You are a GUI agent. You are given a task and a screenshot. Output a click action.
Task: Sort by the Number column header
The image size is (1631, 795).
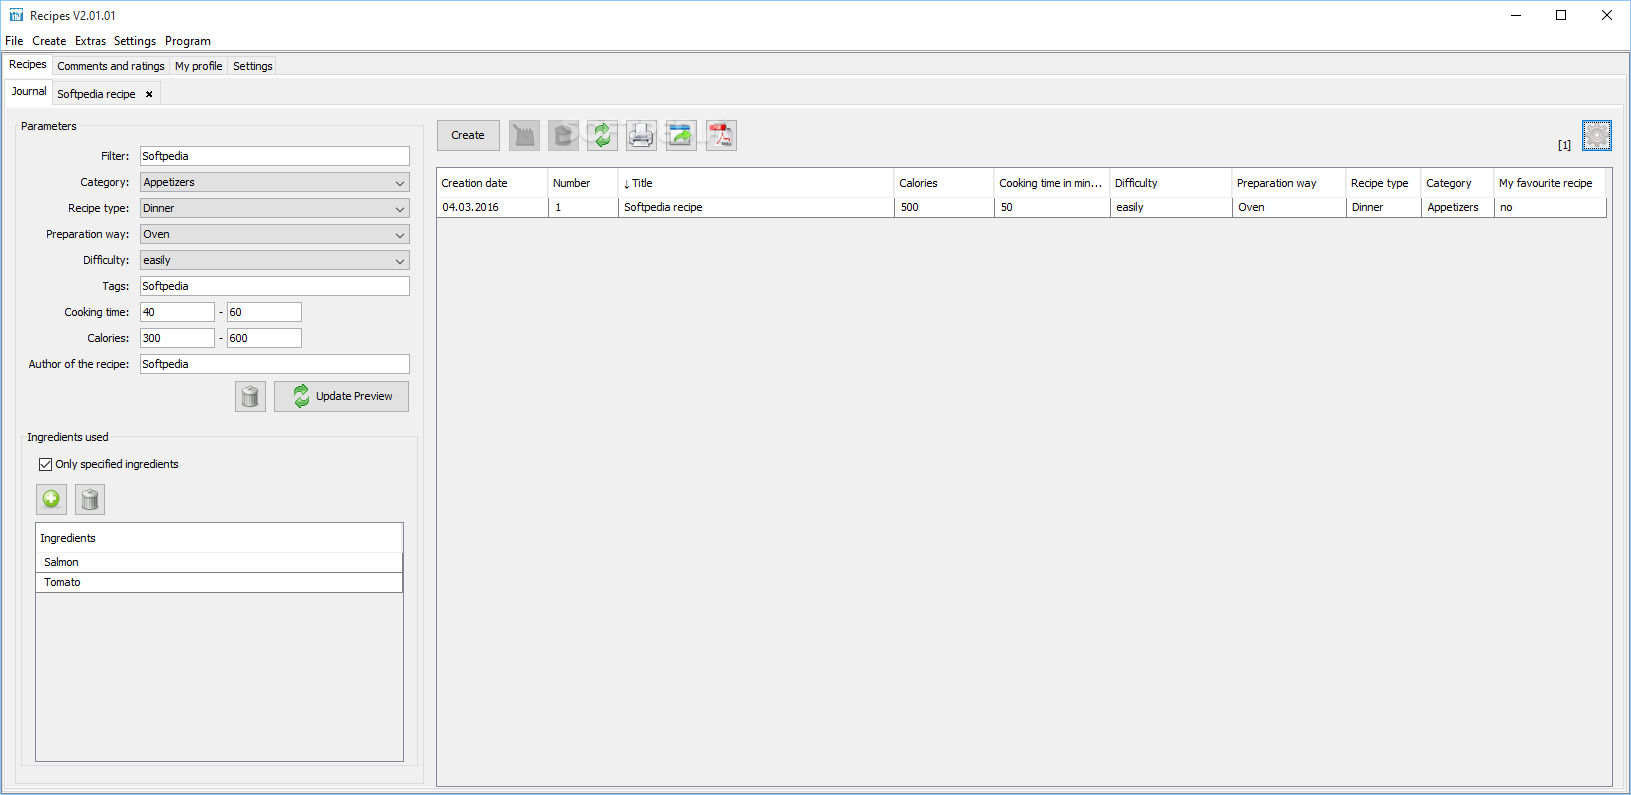(x=583, y=183)
